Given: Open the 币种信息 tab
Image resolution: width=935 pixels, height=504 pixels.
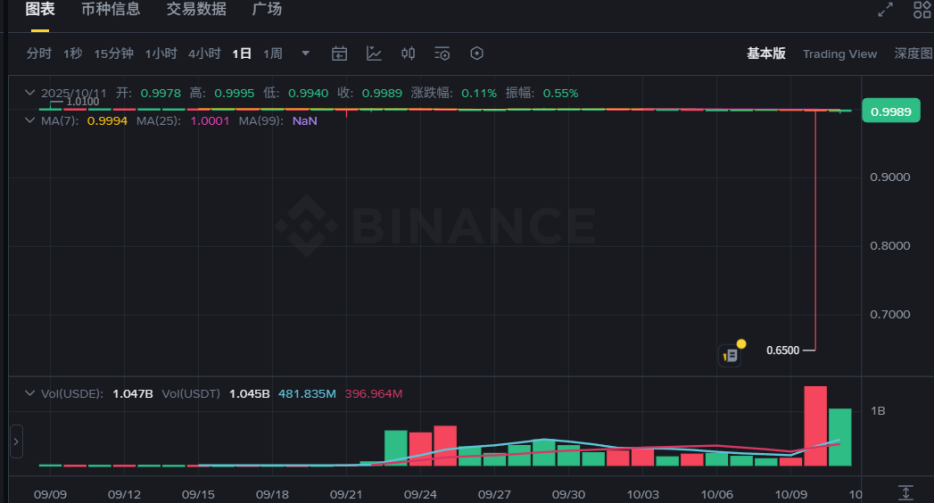Looking at the screenshot, I should point(110,10).
